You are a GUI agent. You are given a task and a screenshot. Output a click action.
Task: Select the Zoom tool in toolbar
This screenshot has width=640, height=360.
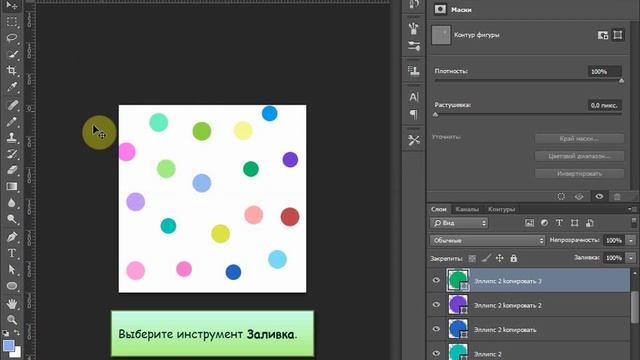point(12,320)
